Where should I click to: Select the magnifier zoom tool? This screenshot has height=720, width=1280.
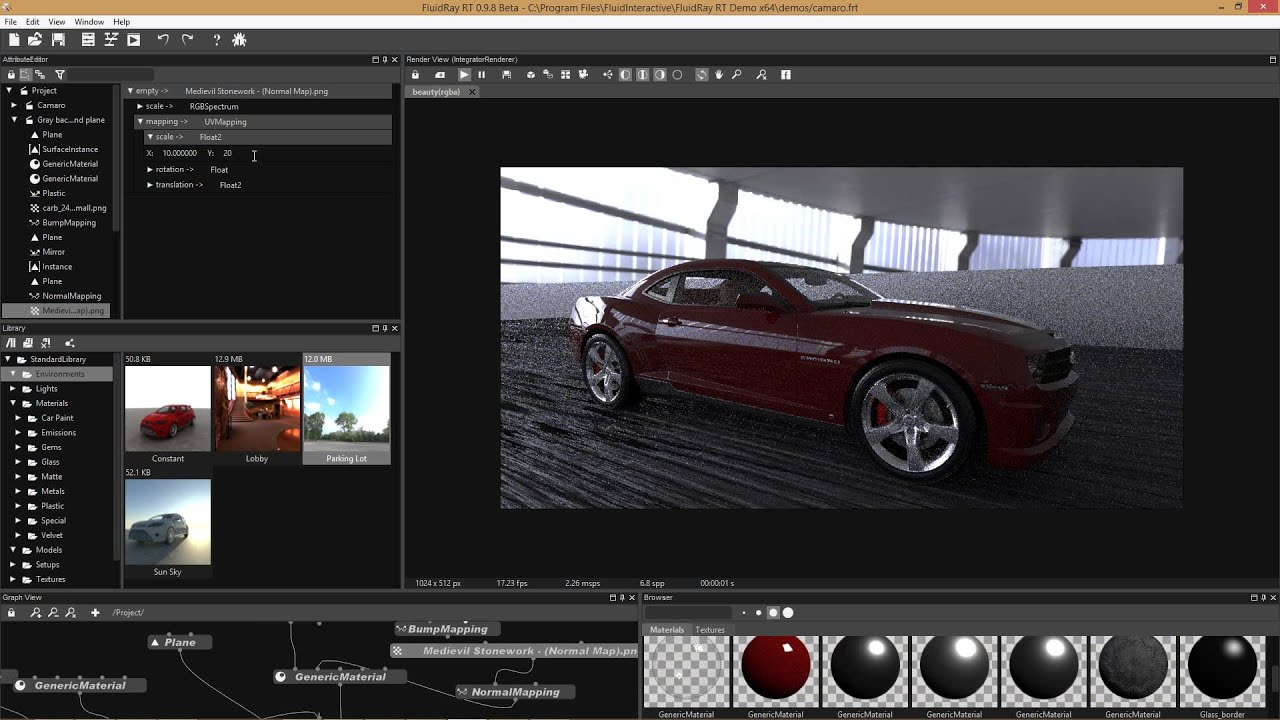pos(736,75)
